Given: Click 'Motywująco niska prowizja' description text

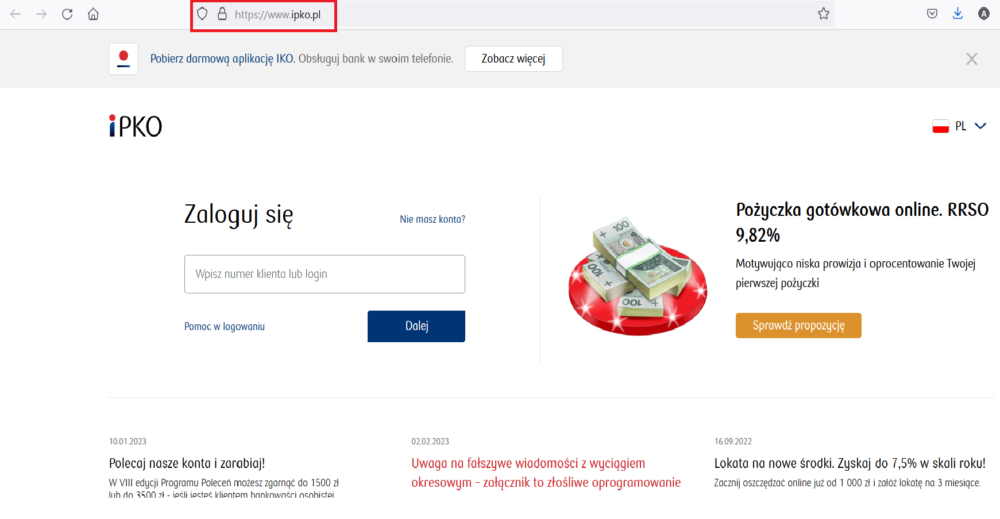Looking at the screenshot, I should tap(855, 273).
